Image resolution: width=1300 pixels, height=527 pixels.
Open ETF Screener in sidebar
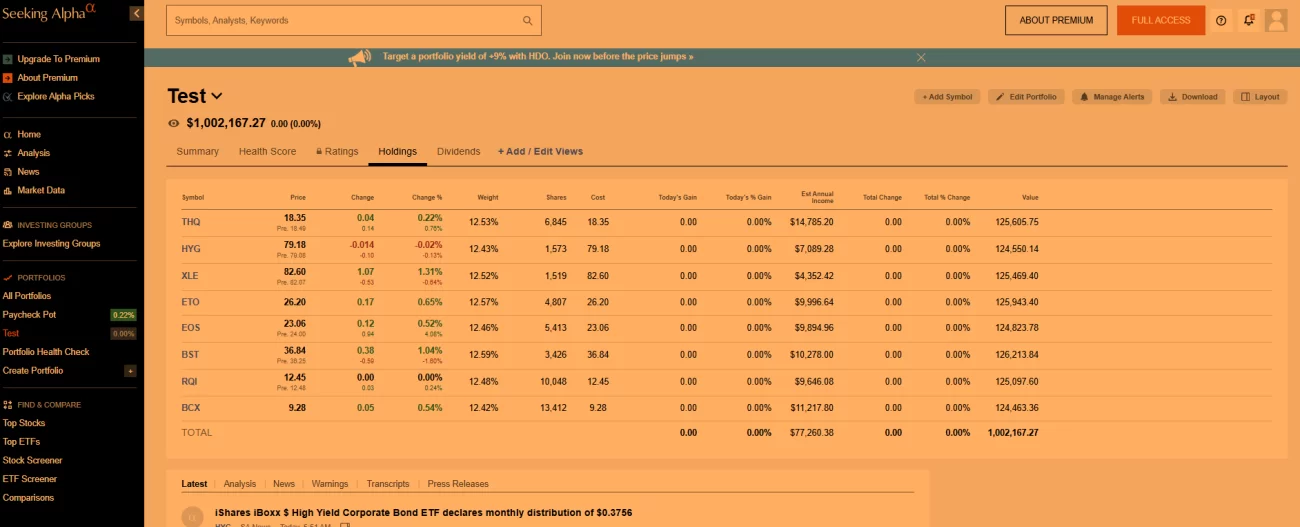tap(30, 479)
